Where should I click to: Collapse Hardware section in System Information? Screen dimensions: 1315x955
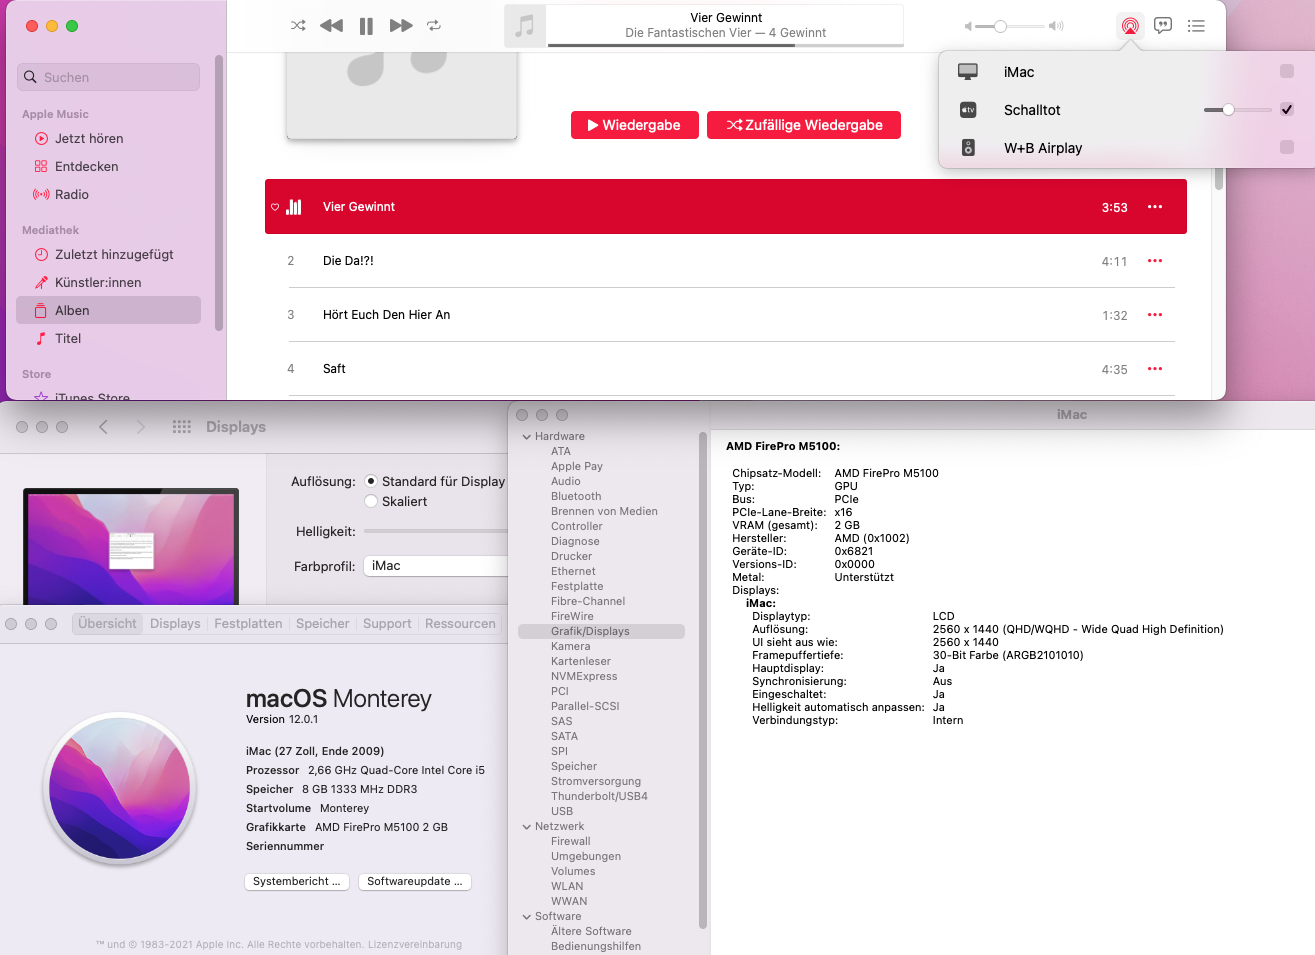(x=527, y=437)
